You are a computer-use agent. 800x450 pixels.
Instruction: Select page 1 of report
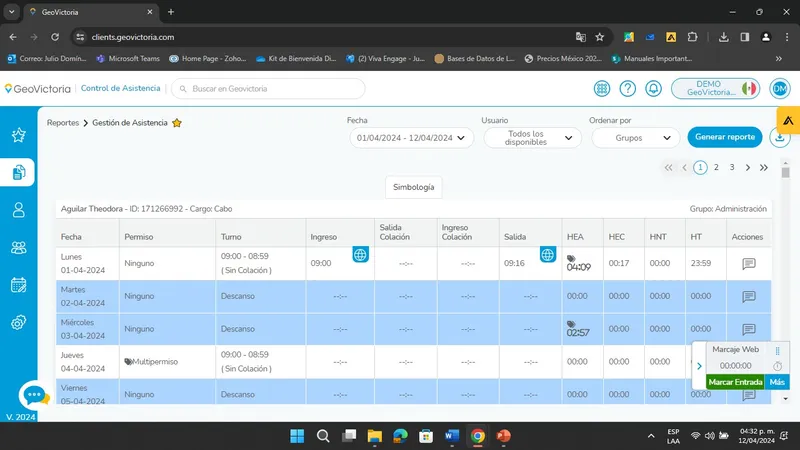coord(700,167)
